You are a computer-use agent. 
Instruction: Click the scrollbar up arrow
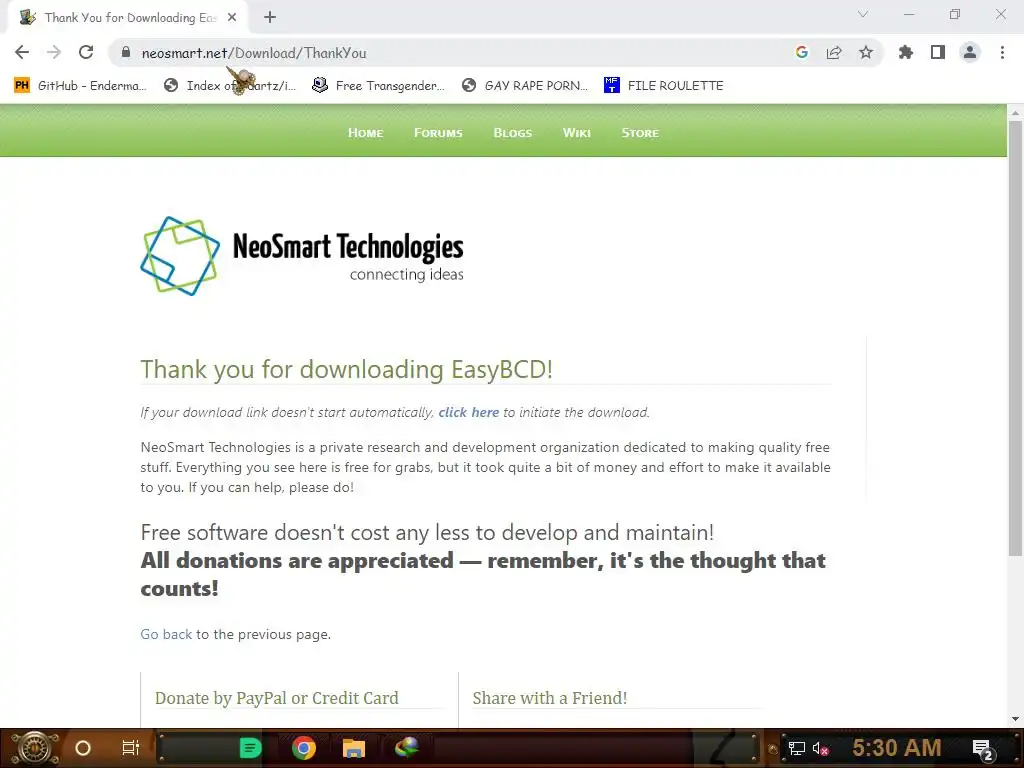pyautogui.click(x=1015, y=113)
